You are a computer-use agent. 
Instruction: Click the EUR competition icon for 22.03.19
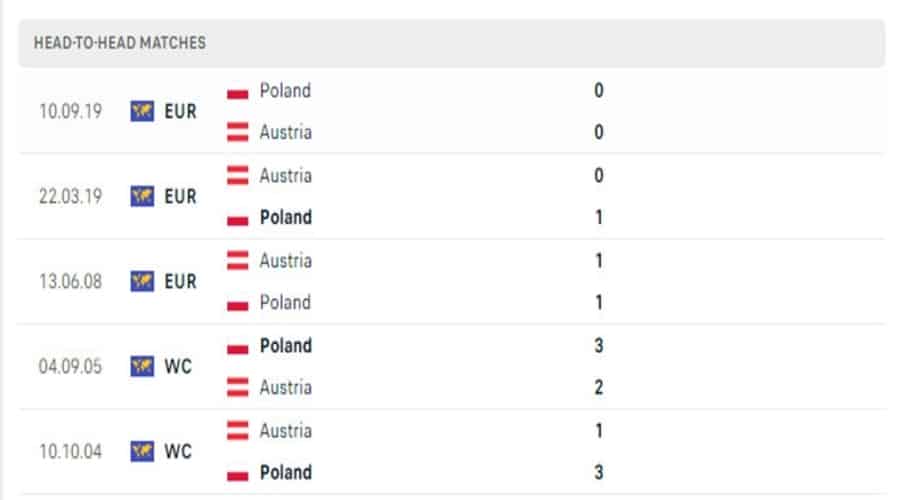click(x=142, y=197)
